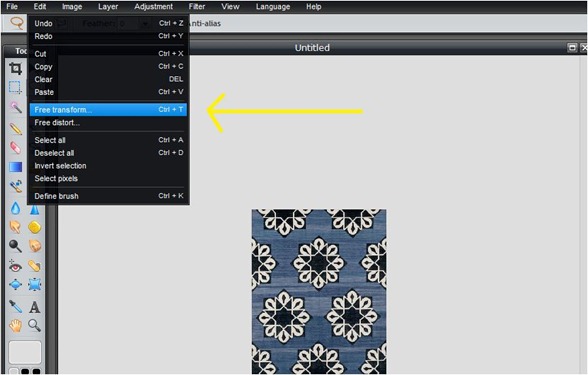Image resolution: width=588 pixels, height=375 pixels.
Task: Open the Language menu
Action: pos(273,7)
